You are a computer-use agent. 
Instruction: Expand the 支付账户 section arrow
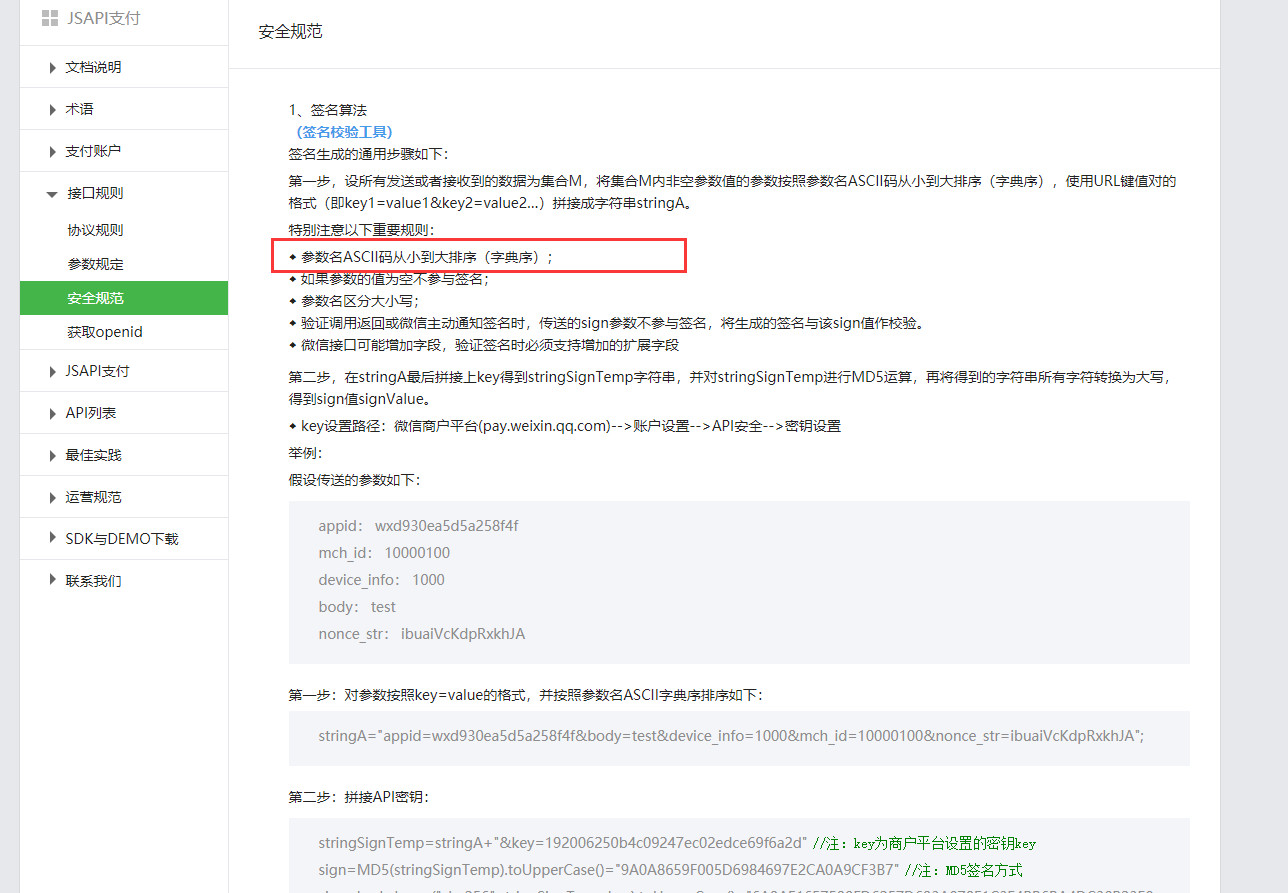click(52, 152)
